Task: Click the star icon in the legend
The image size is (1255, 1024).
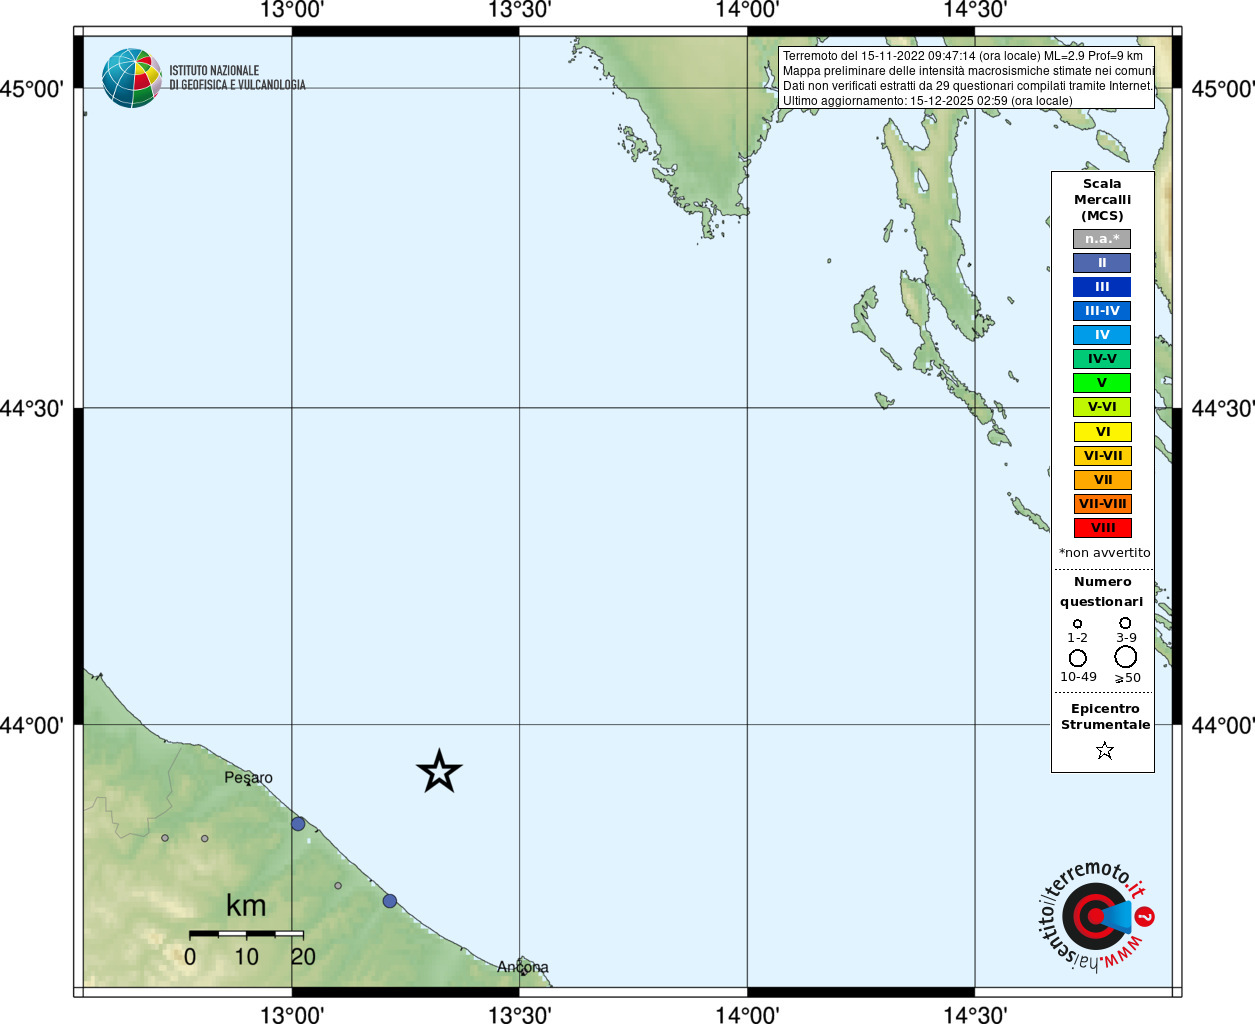Action: click(x=1104, y=750)
